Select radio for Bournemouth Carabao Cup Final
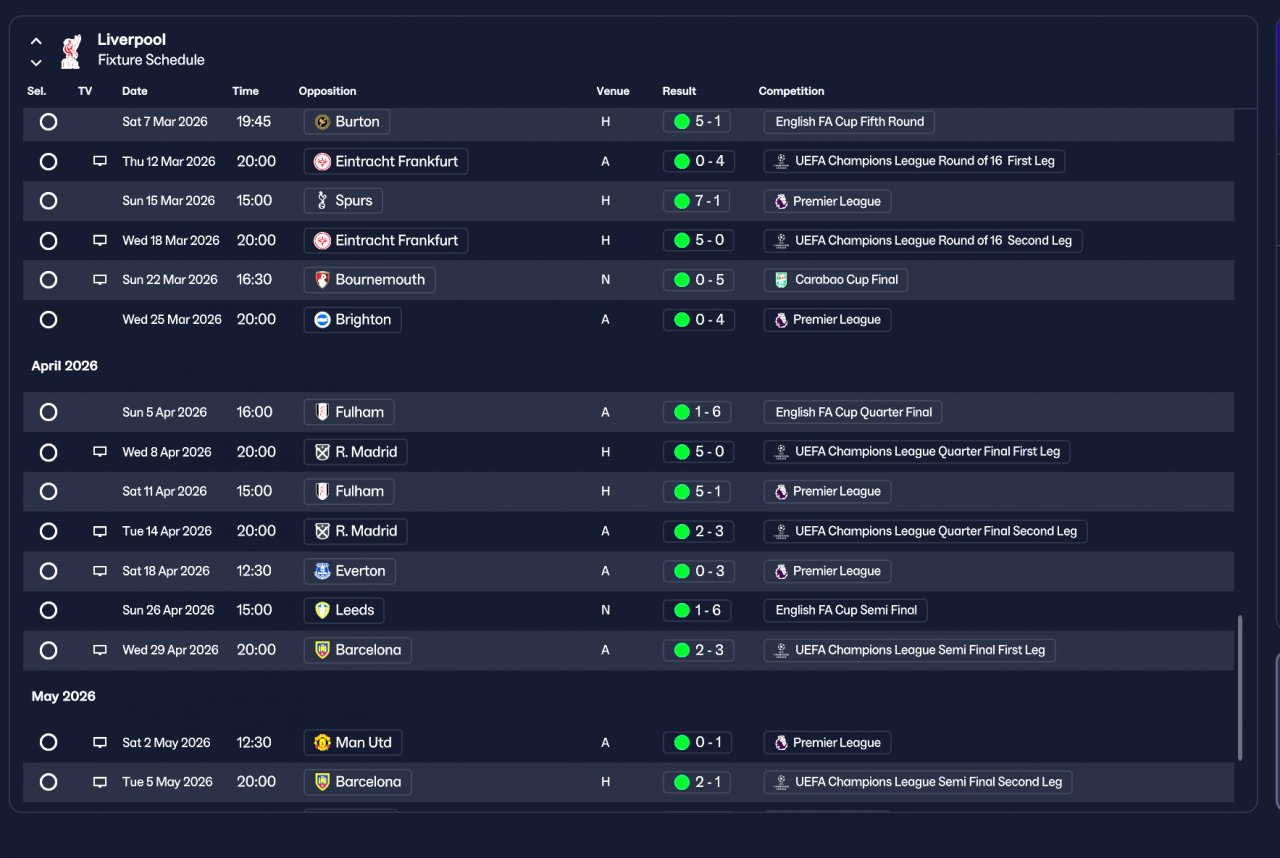This screenshot has width=1280, height=858. pos(48,280)
